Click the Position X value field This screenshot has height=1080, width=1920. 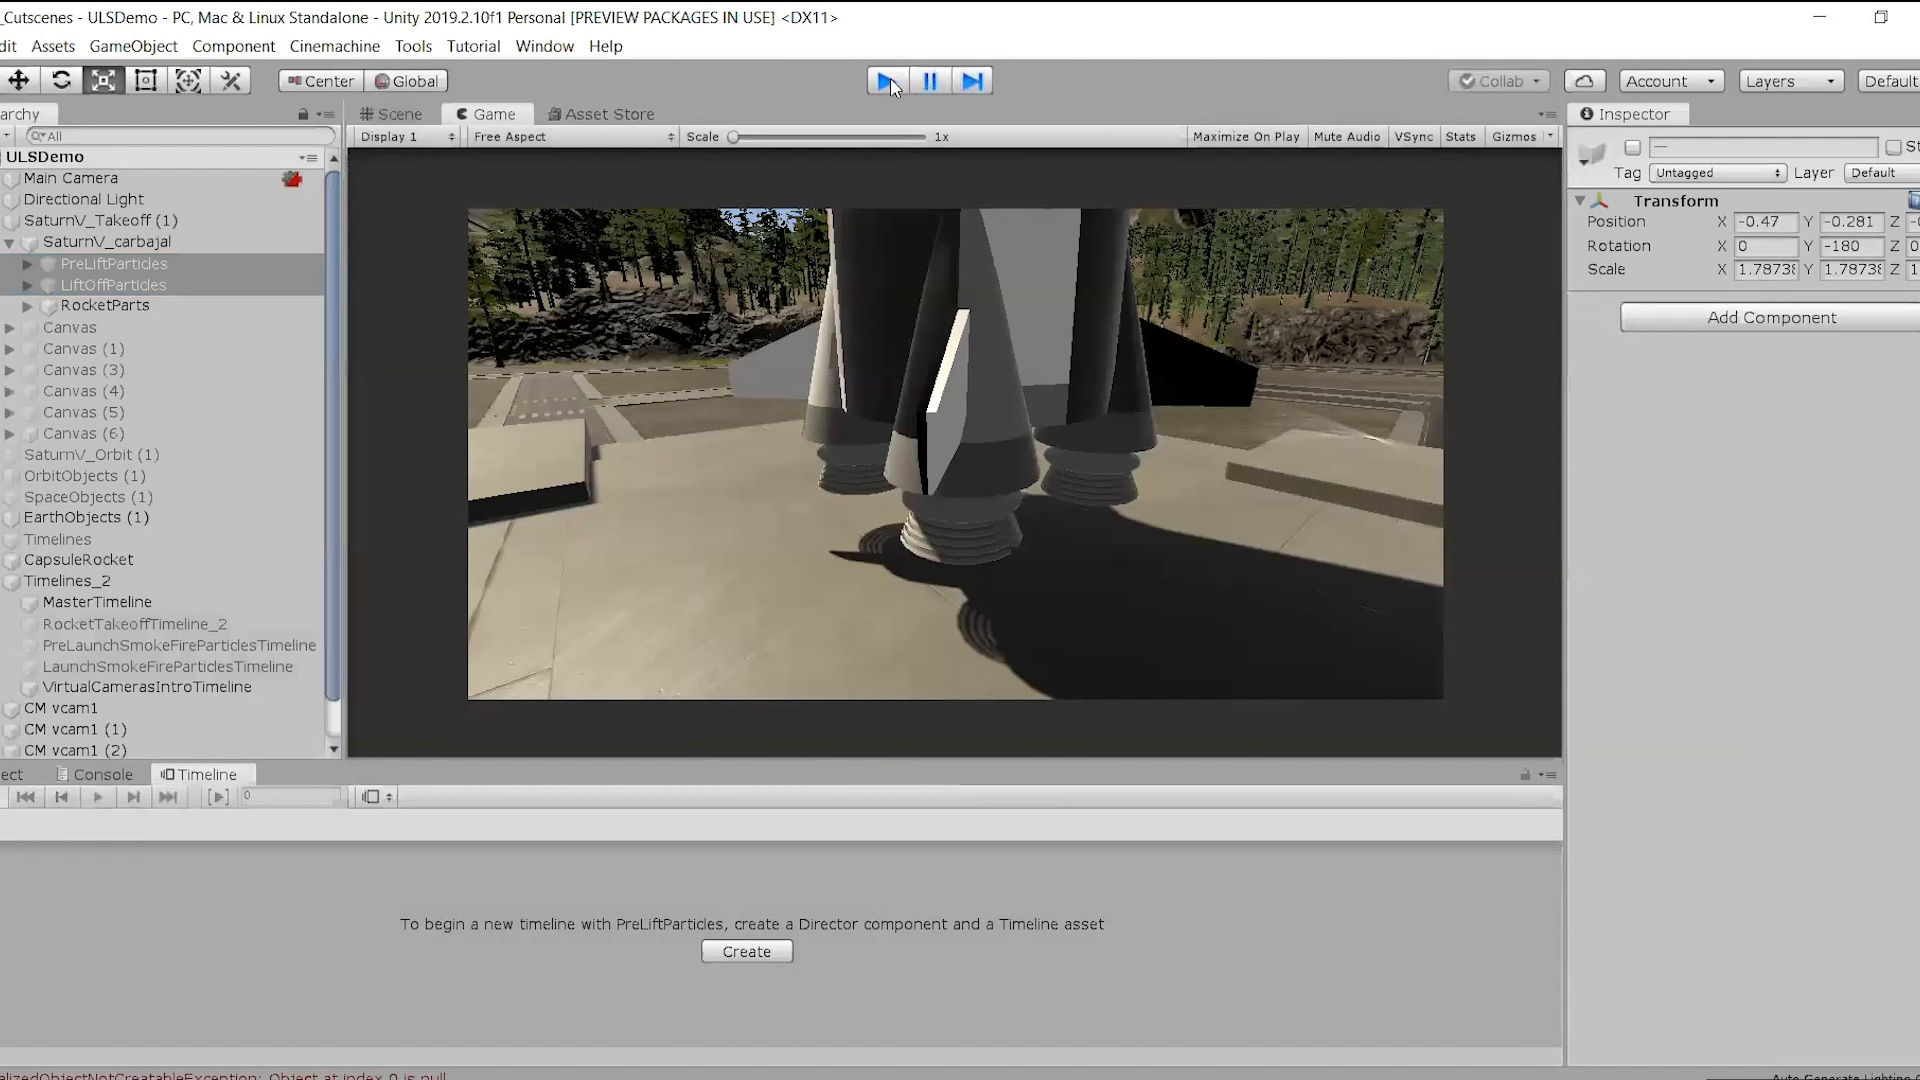pos(1765,222)
